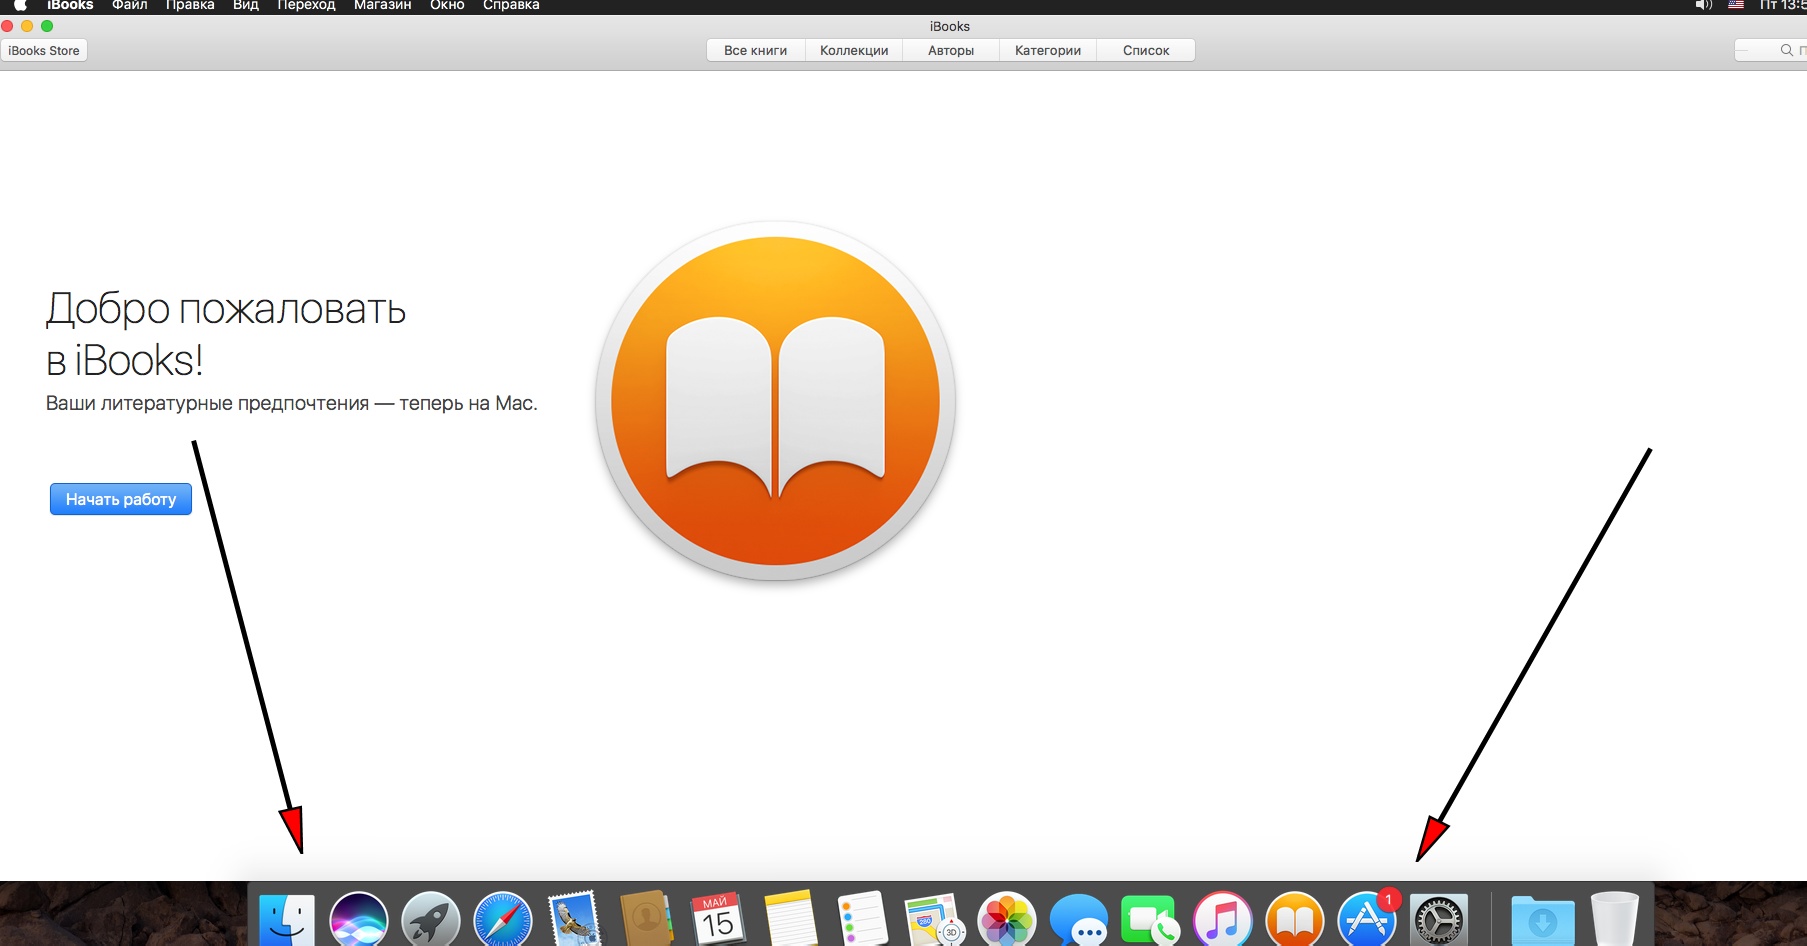Select the Авторы tab

950,51
